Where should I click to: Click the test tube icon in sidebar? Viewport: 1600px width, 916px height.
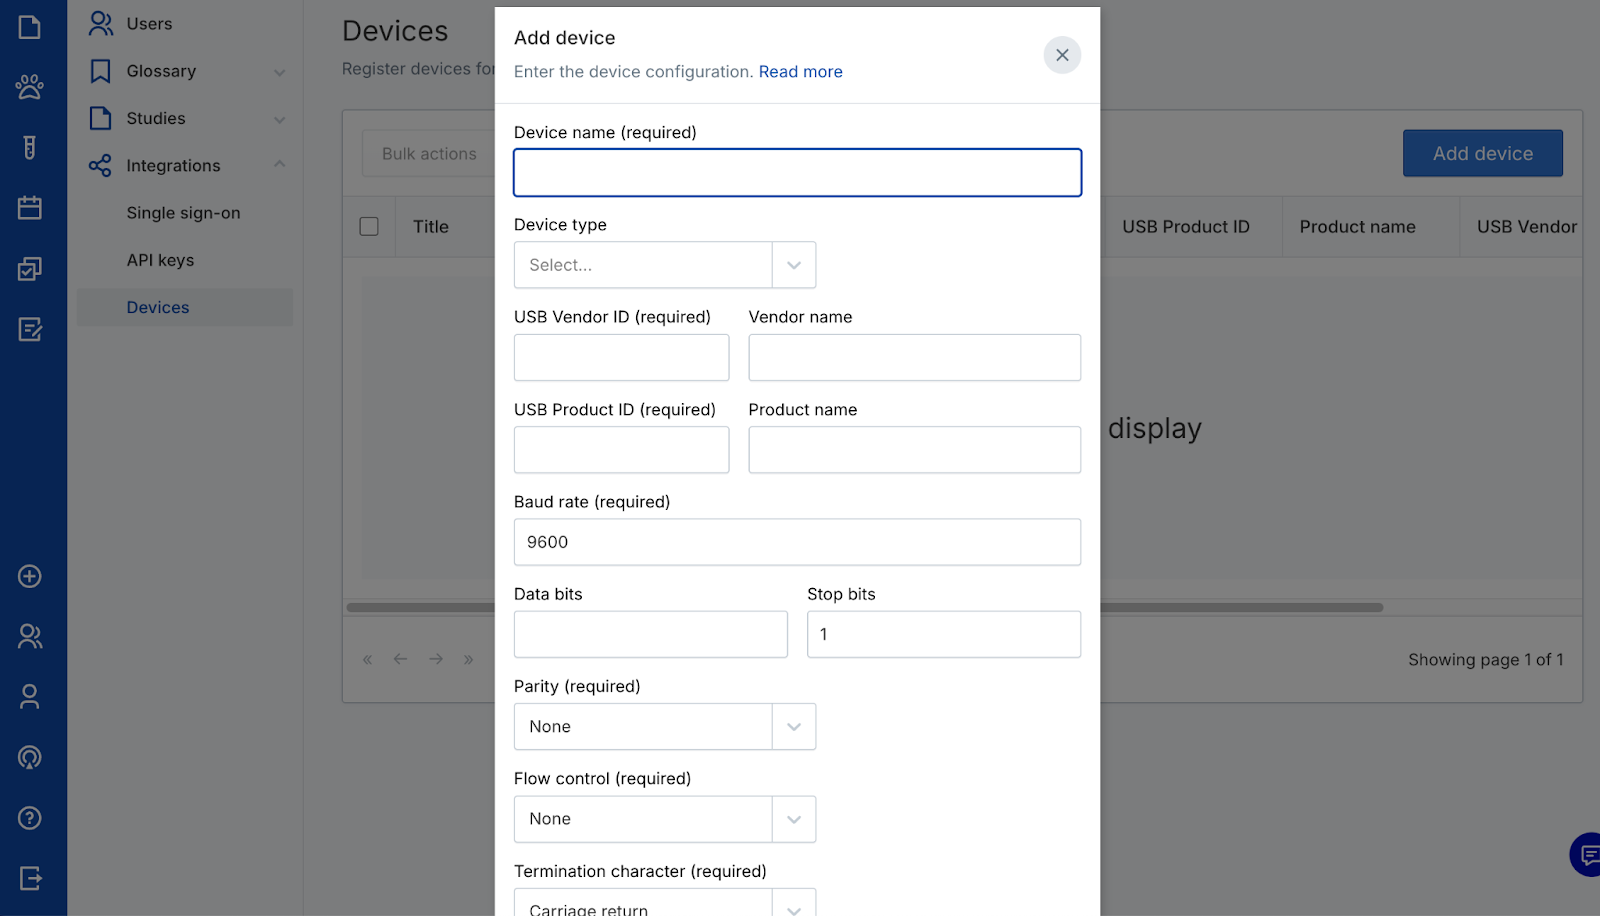(30, 148)
